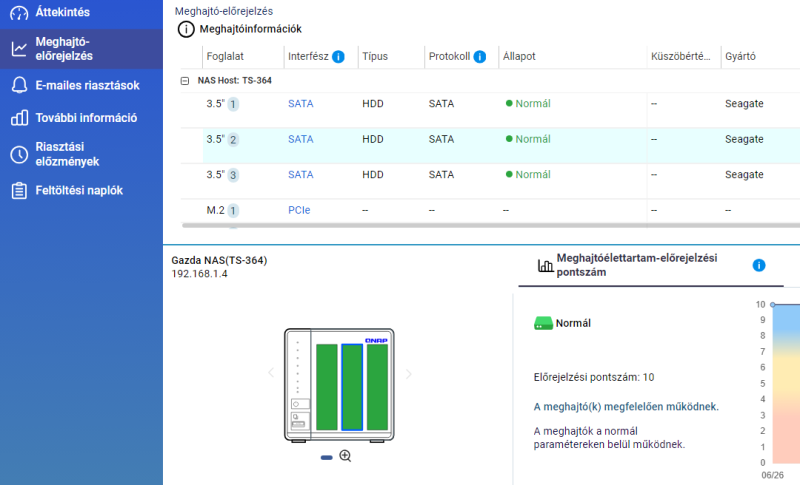Click the zoom-in magnifier under NAS image
Image resolution: width=800 pixels, height=485 pixels.
coord(345,456)
